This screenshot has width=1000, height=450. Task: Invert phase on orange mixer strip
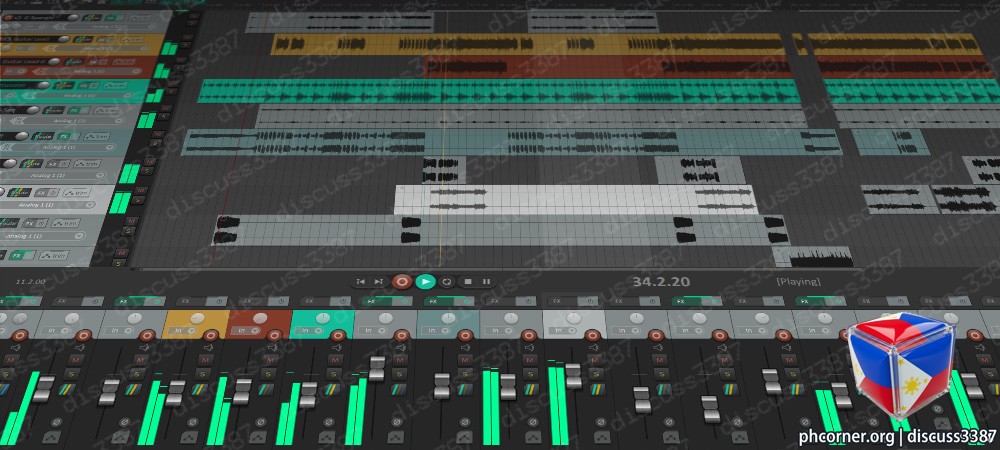pos(193,422)
